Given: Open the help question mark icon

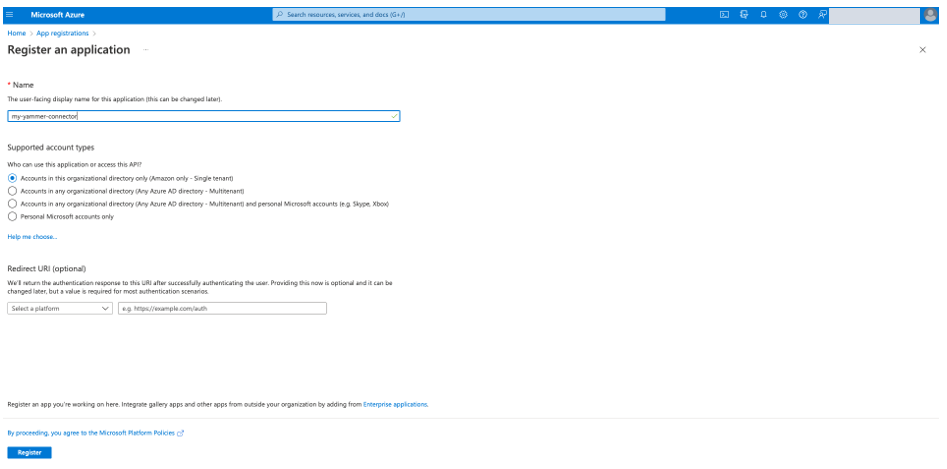Looking at the screenshot, I should click(x=803, y=14).
